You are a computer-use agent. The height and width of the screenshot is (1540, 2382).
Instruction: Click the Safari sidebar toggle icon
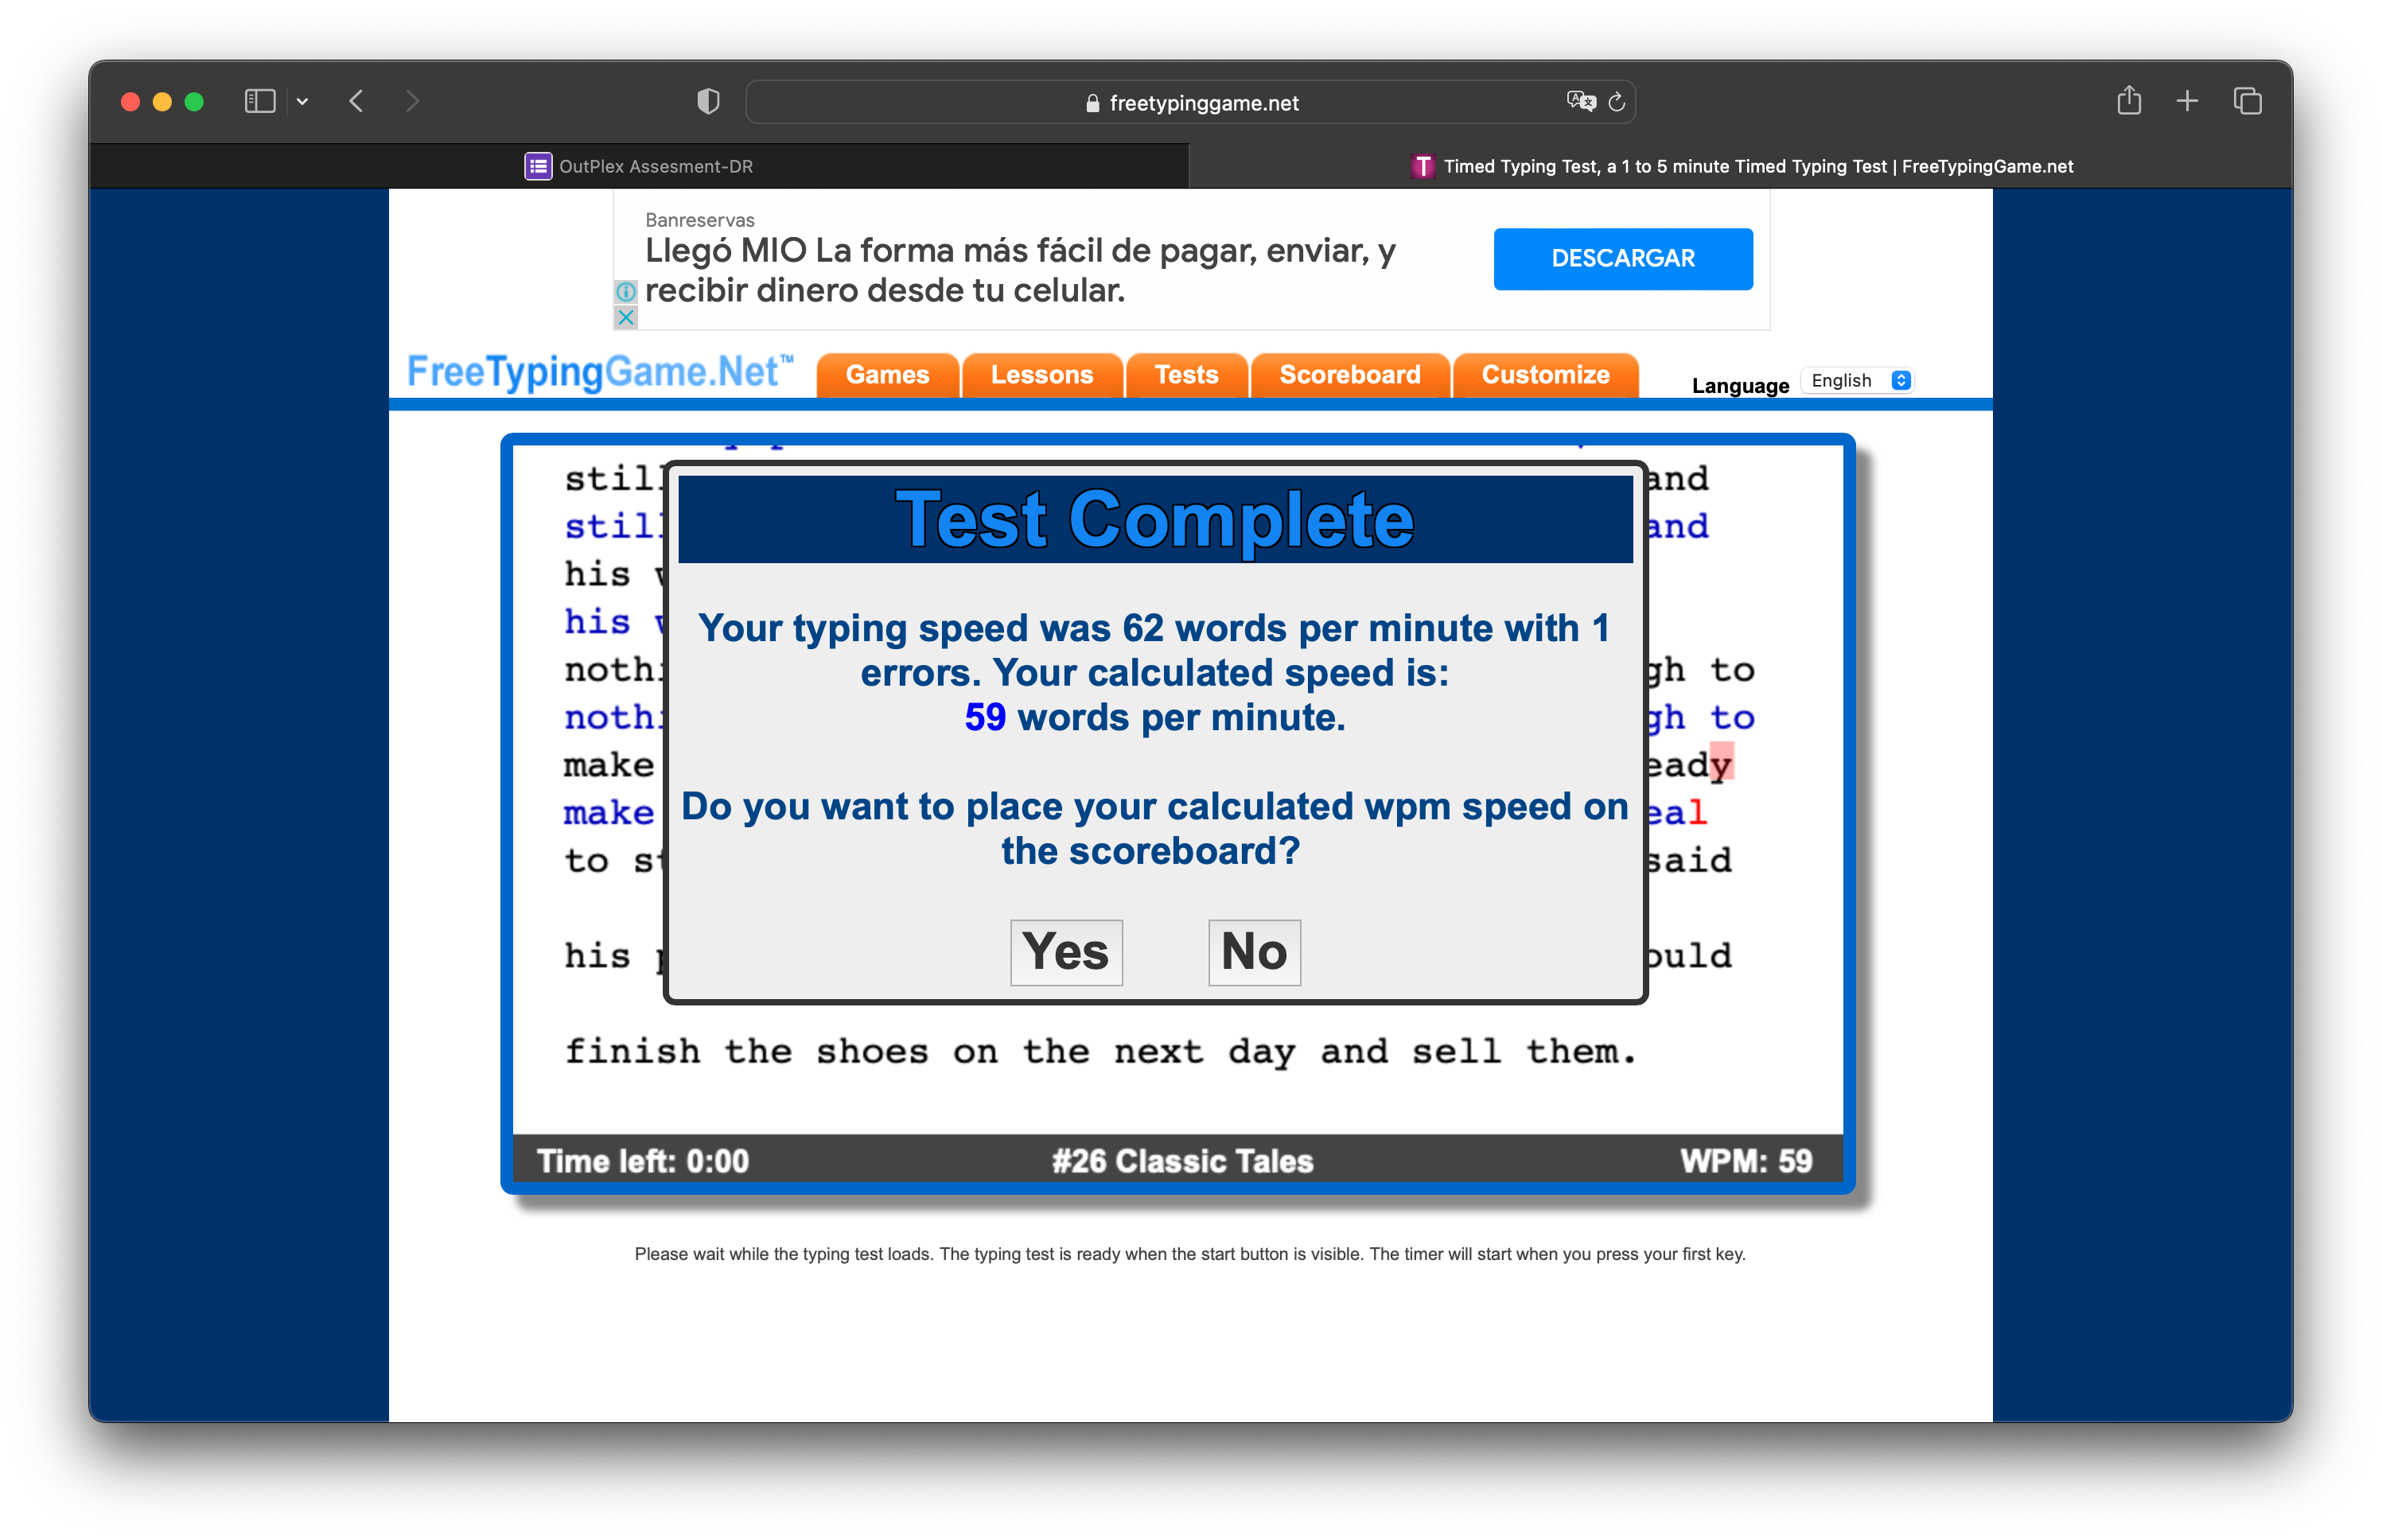pyautogui.click(x=260, y=102)
